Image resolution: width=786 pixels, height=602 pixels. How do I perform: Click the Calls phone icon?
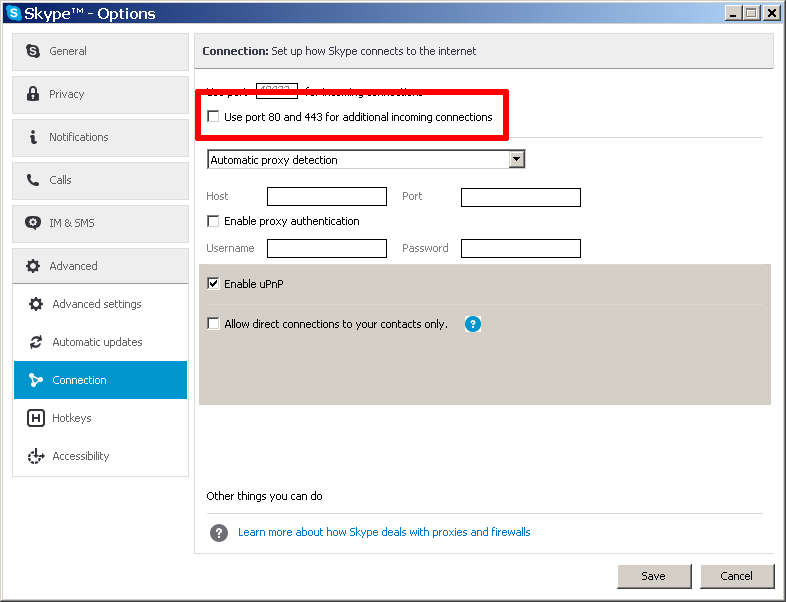[x=33, y=180]
